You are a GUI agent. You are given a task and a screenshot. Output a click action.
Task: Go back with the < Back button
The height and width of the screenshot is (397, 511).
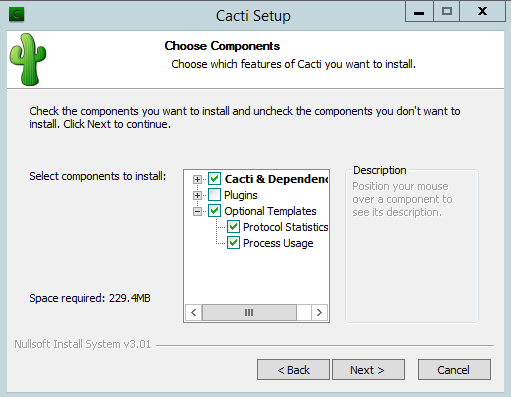click(x=293, y=370)
